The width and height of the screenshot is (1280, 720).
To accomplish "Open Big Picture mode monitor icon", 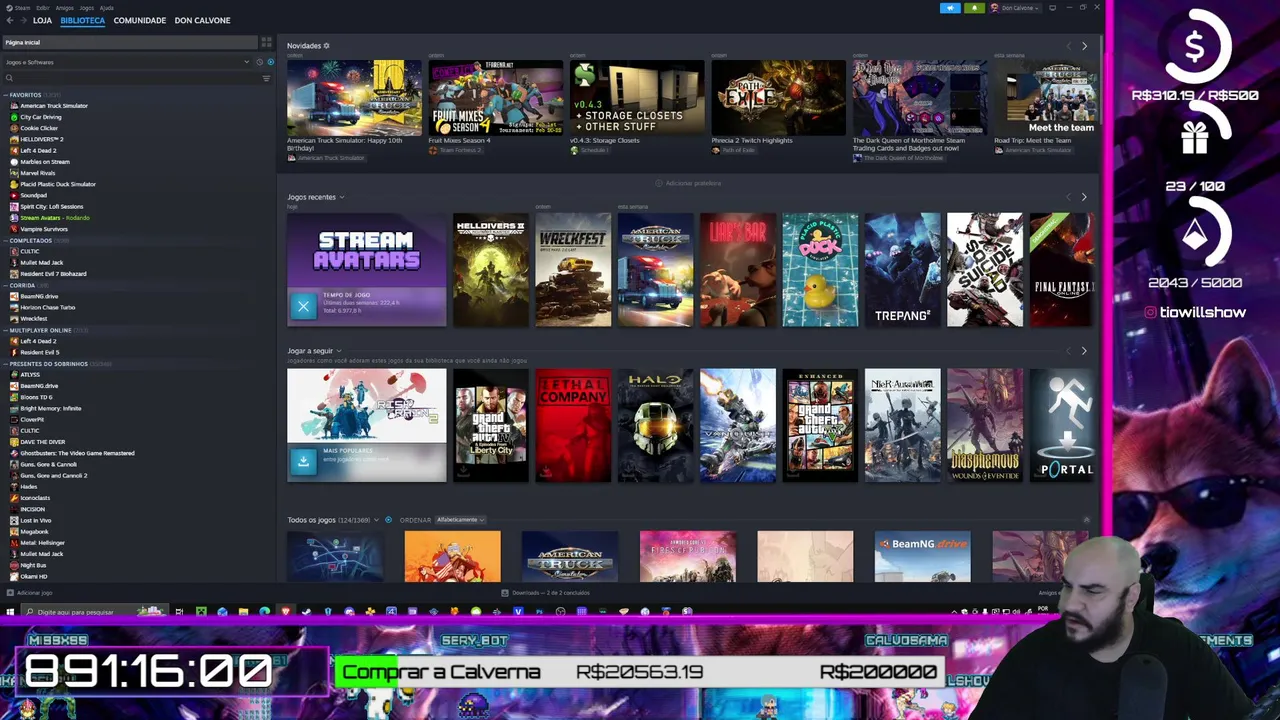I will (x=1052, y=8).
